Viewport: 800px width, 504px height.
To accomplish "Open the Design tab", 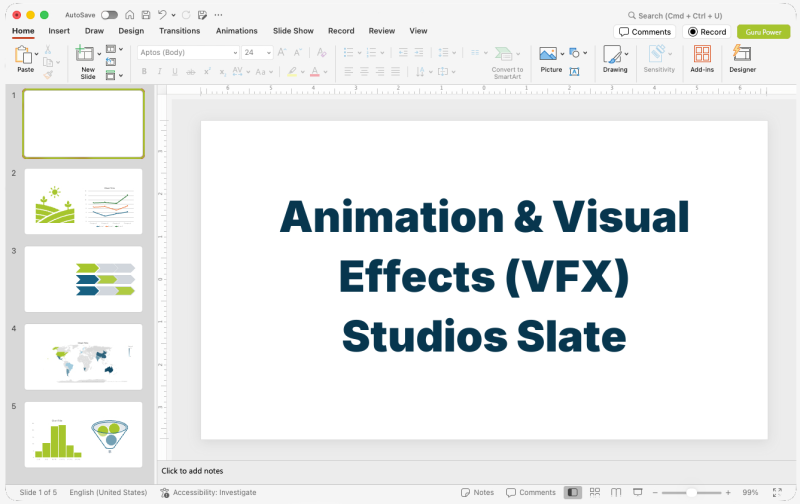I will (x=131, y=31).
